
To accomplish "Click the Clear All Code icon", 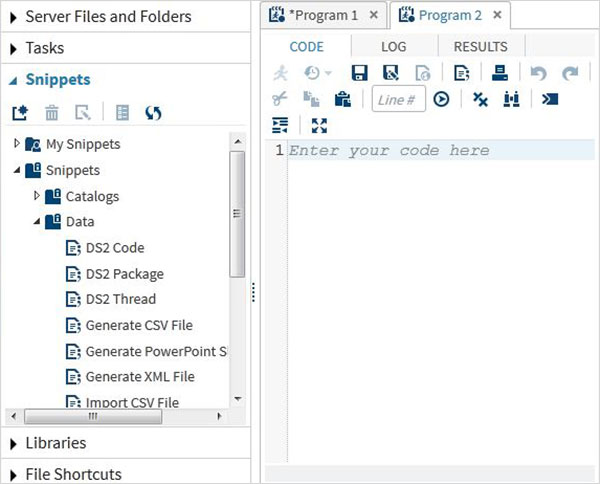I will click(480, 99).
